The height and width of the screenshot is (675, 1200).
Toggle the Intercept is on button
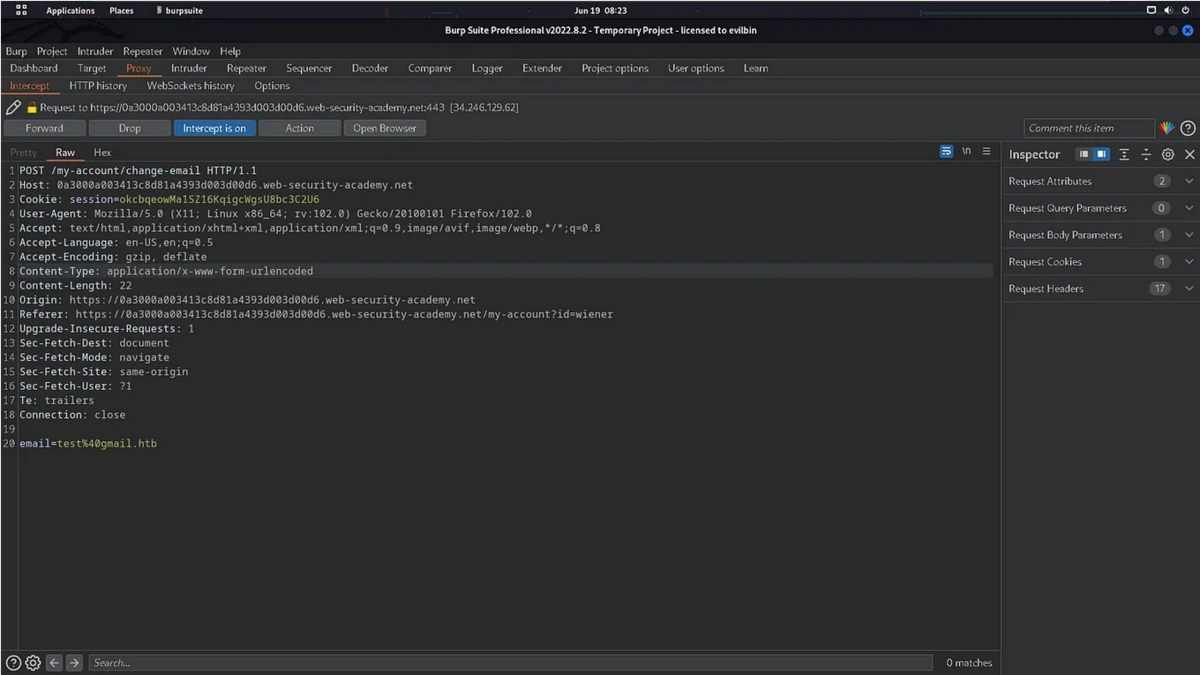[214, 128]
